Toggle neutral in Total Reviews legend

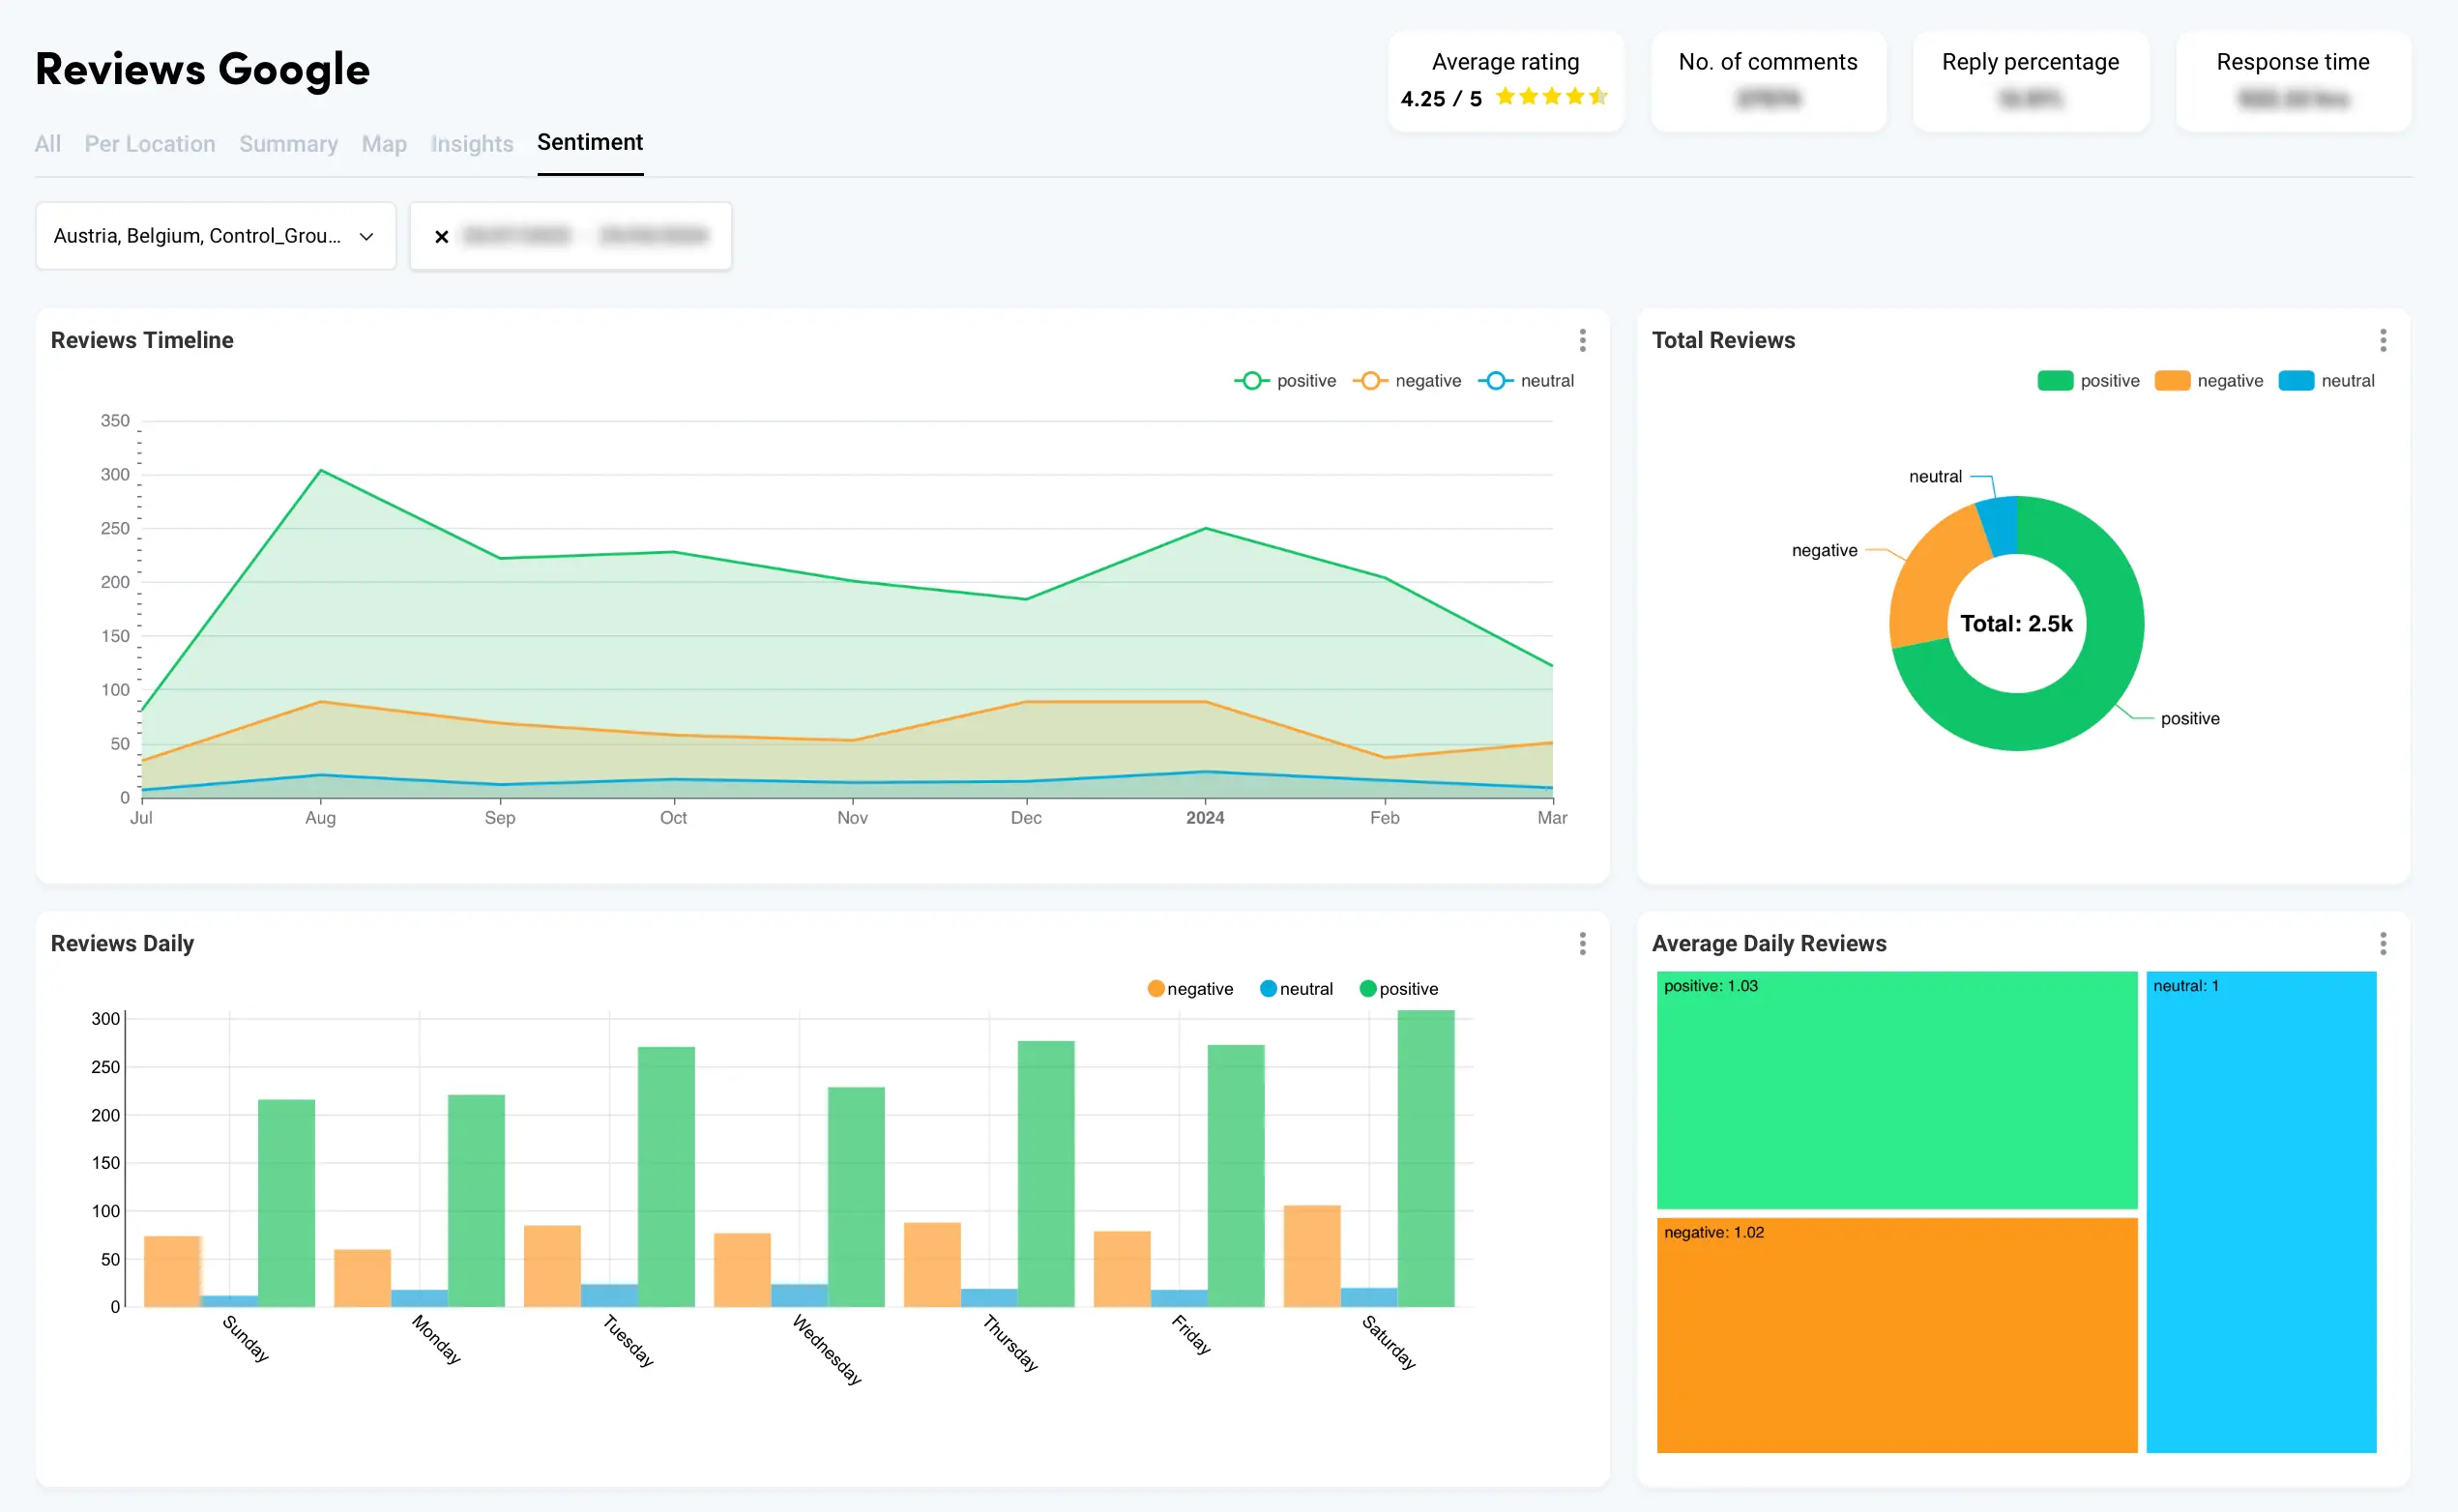2326,381
